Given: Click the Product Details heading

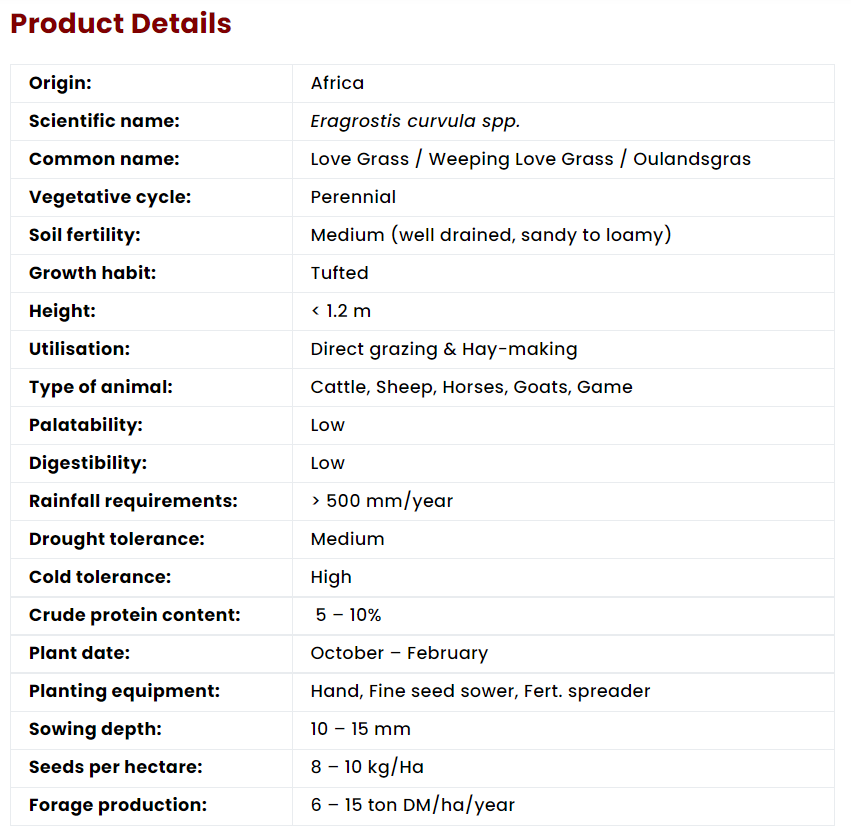Looking at the screenshot, I should coord(120,23).
